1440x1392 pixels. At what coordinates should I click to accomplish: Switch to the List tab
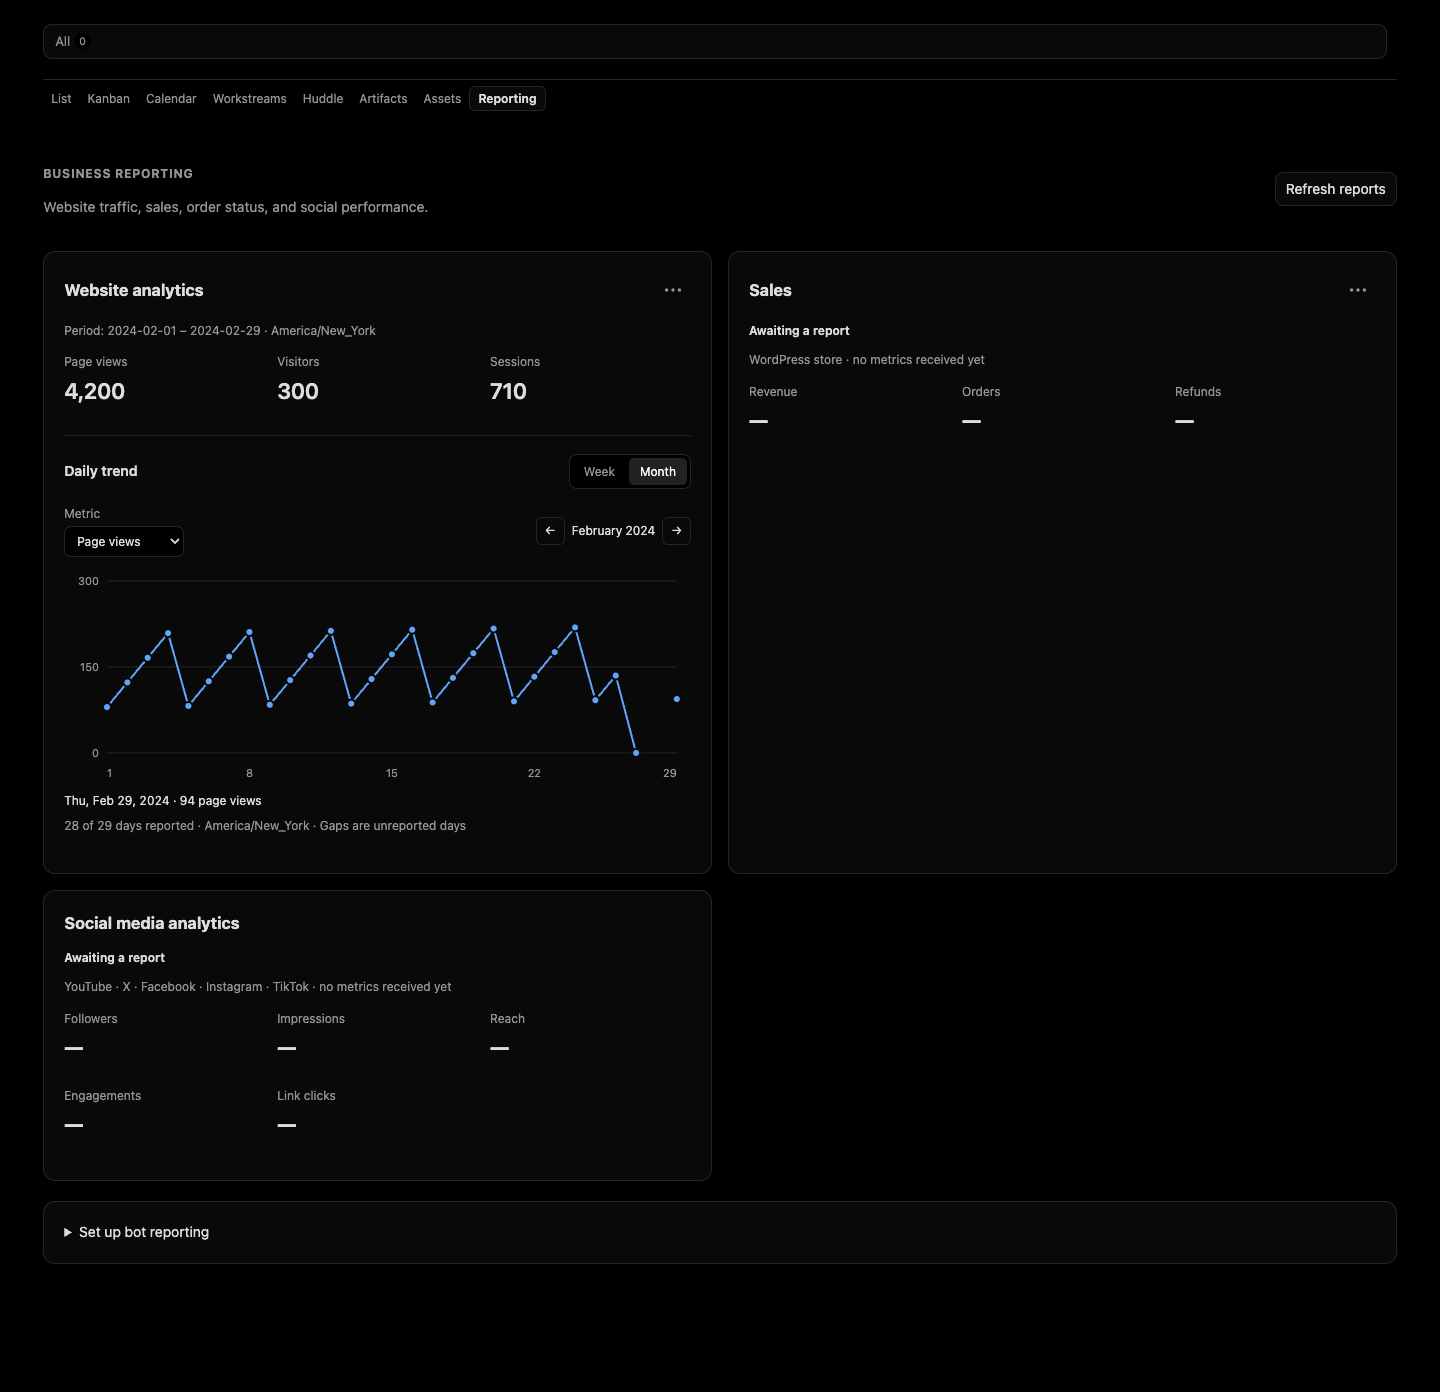(61, 99)
